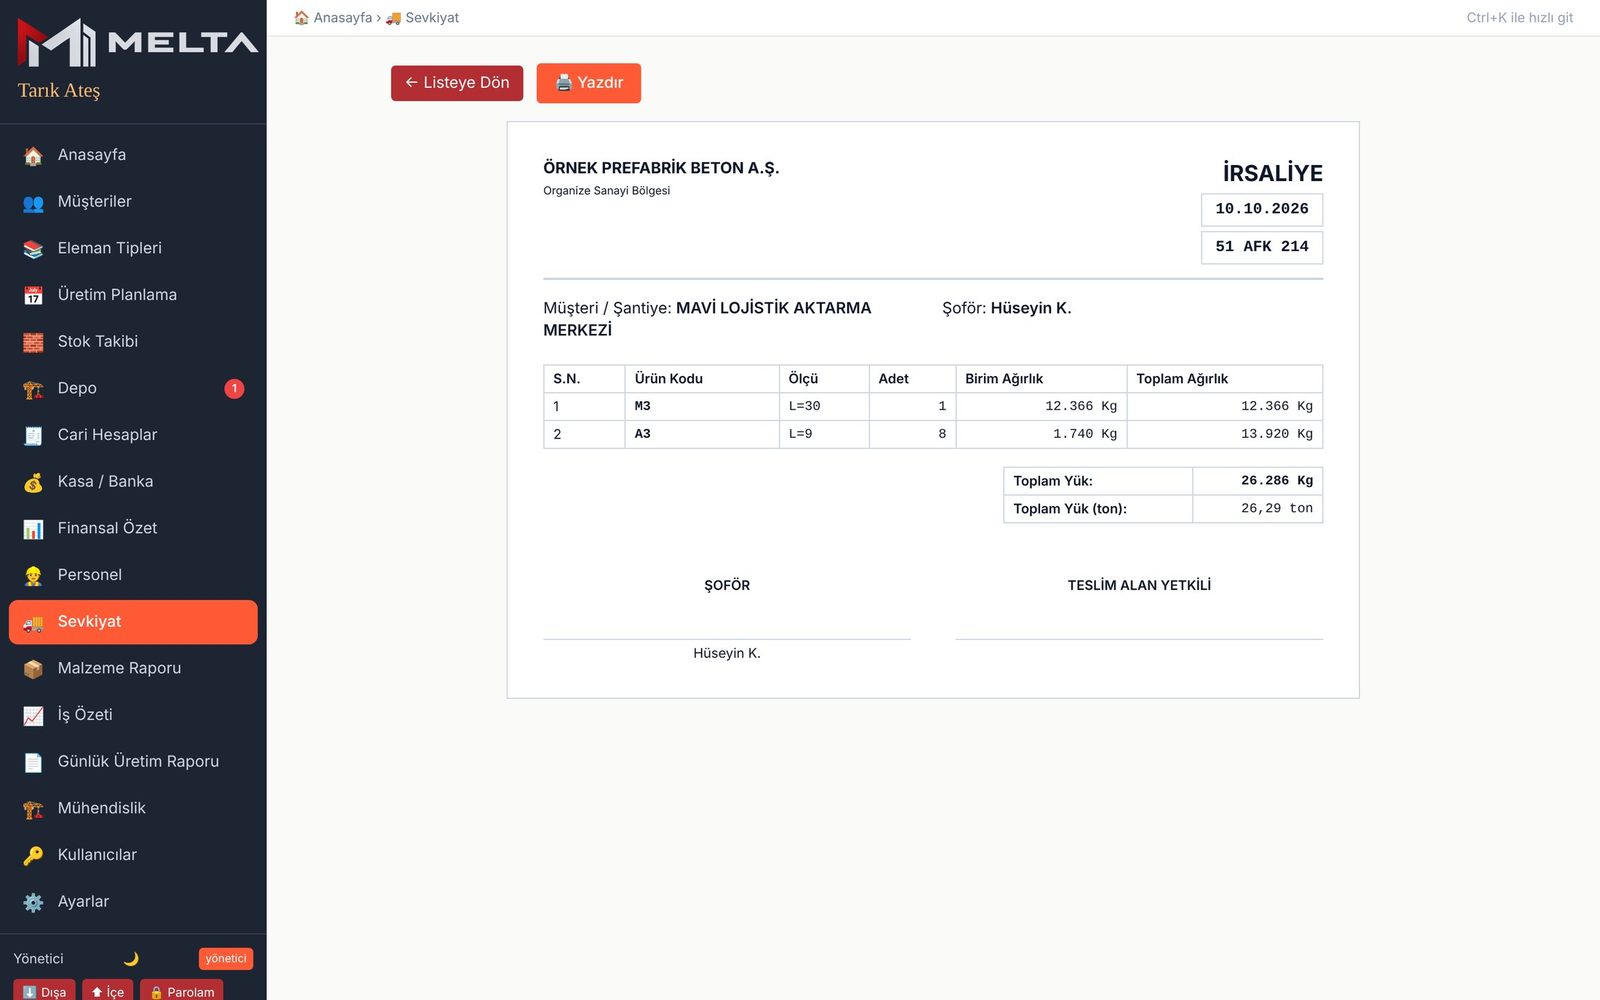This screenshot has width=1600, height=1000.
Task: Return to list via Listeye Dön
Action: click(457, 83)
